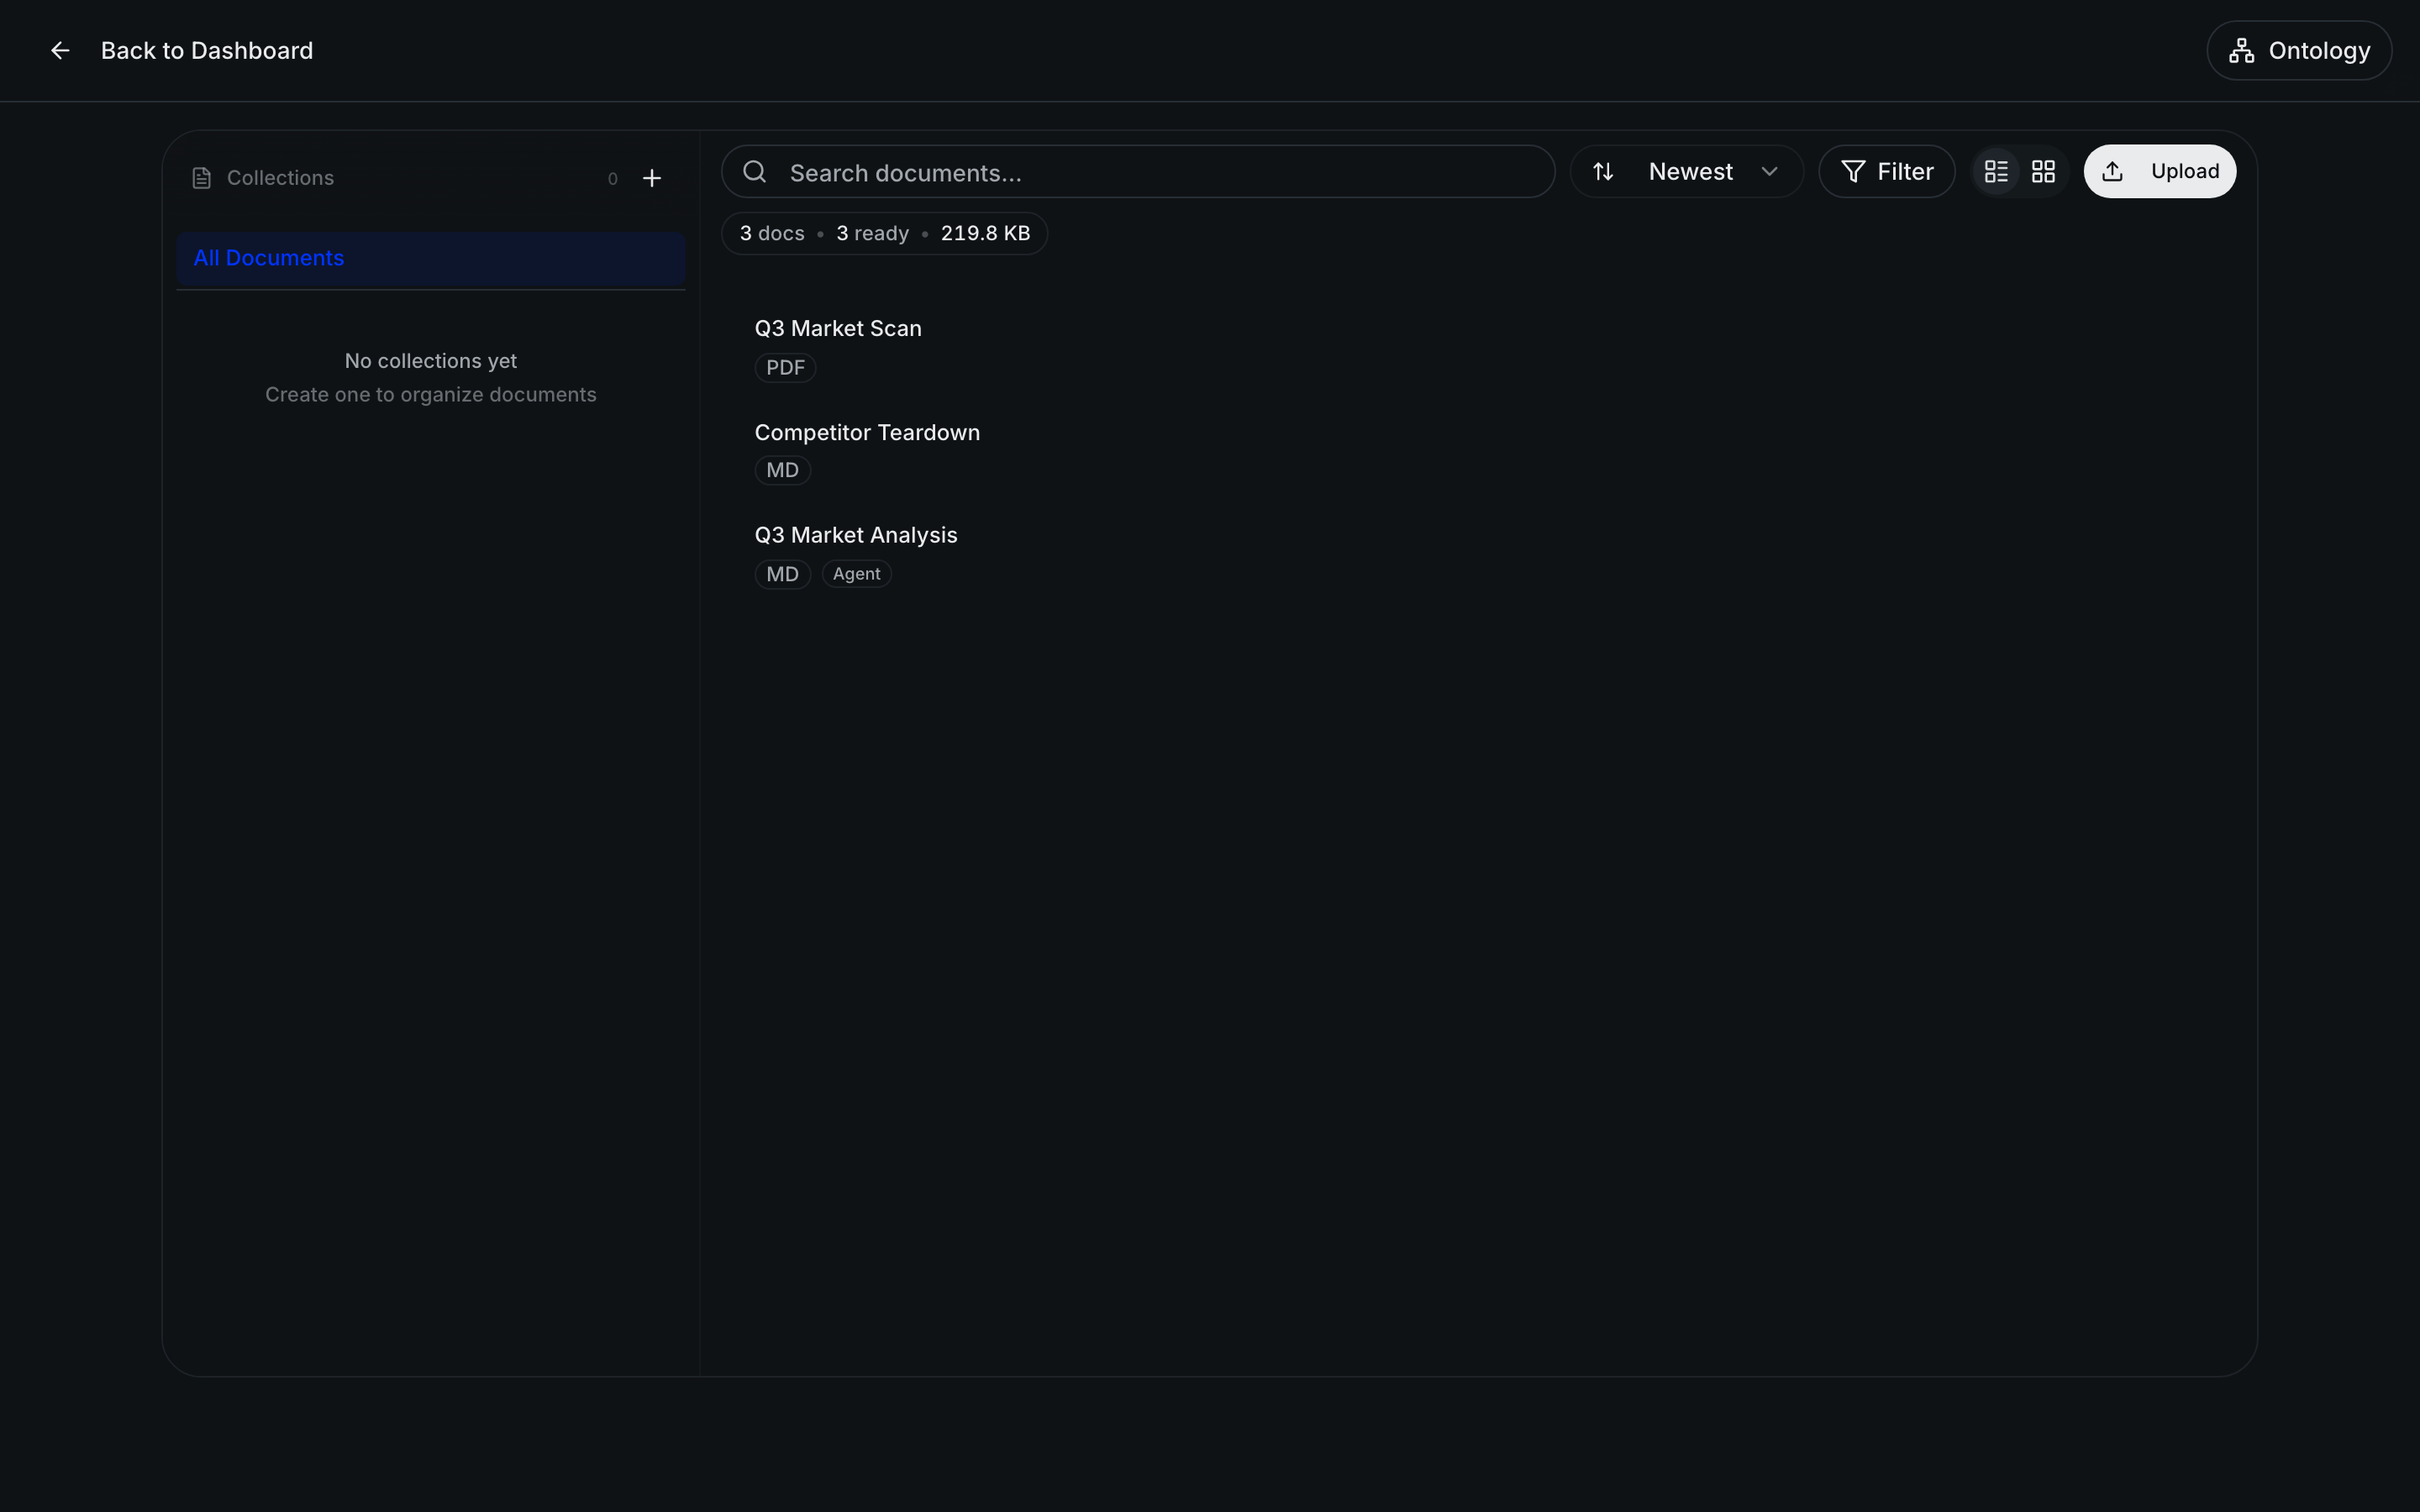Image resolution: width=2420 pixels, height=1512 pixels.
Task: Add a new collection with plus icon
Action: pyautogui.click(x=652, y=178)
